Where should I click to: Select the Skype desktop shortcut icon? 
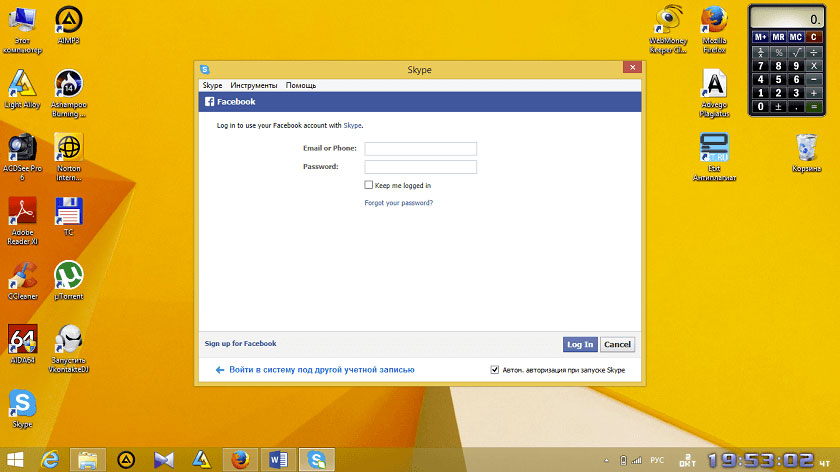[x=22, y=408]
